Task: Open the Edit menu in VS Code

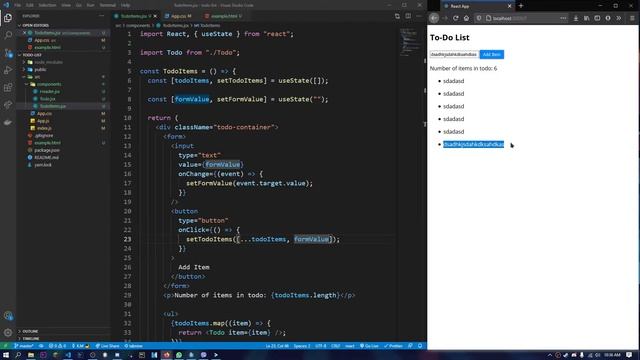Action: (30, 5)
